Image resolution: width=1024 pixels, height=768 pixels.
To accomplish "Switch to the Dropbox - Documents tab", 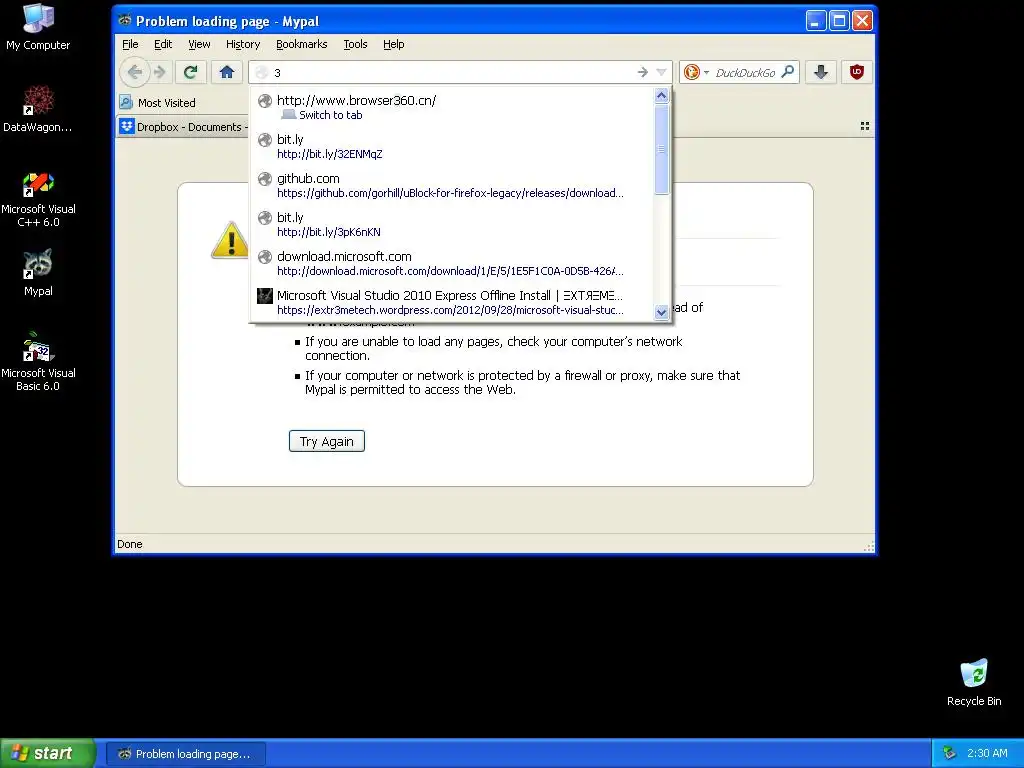I will 183,127.
